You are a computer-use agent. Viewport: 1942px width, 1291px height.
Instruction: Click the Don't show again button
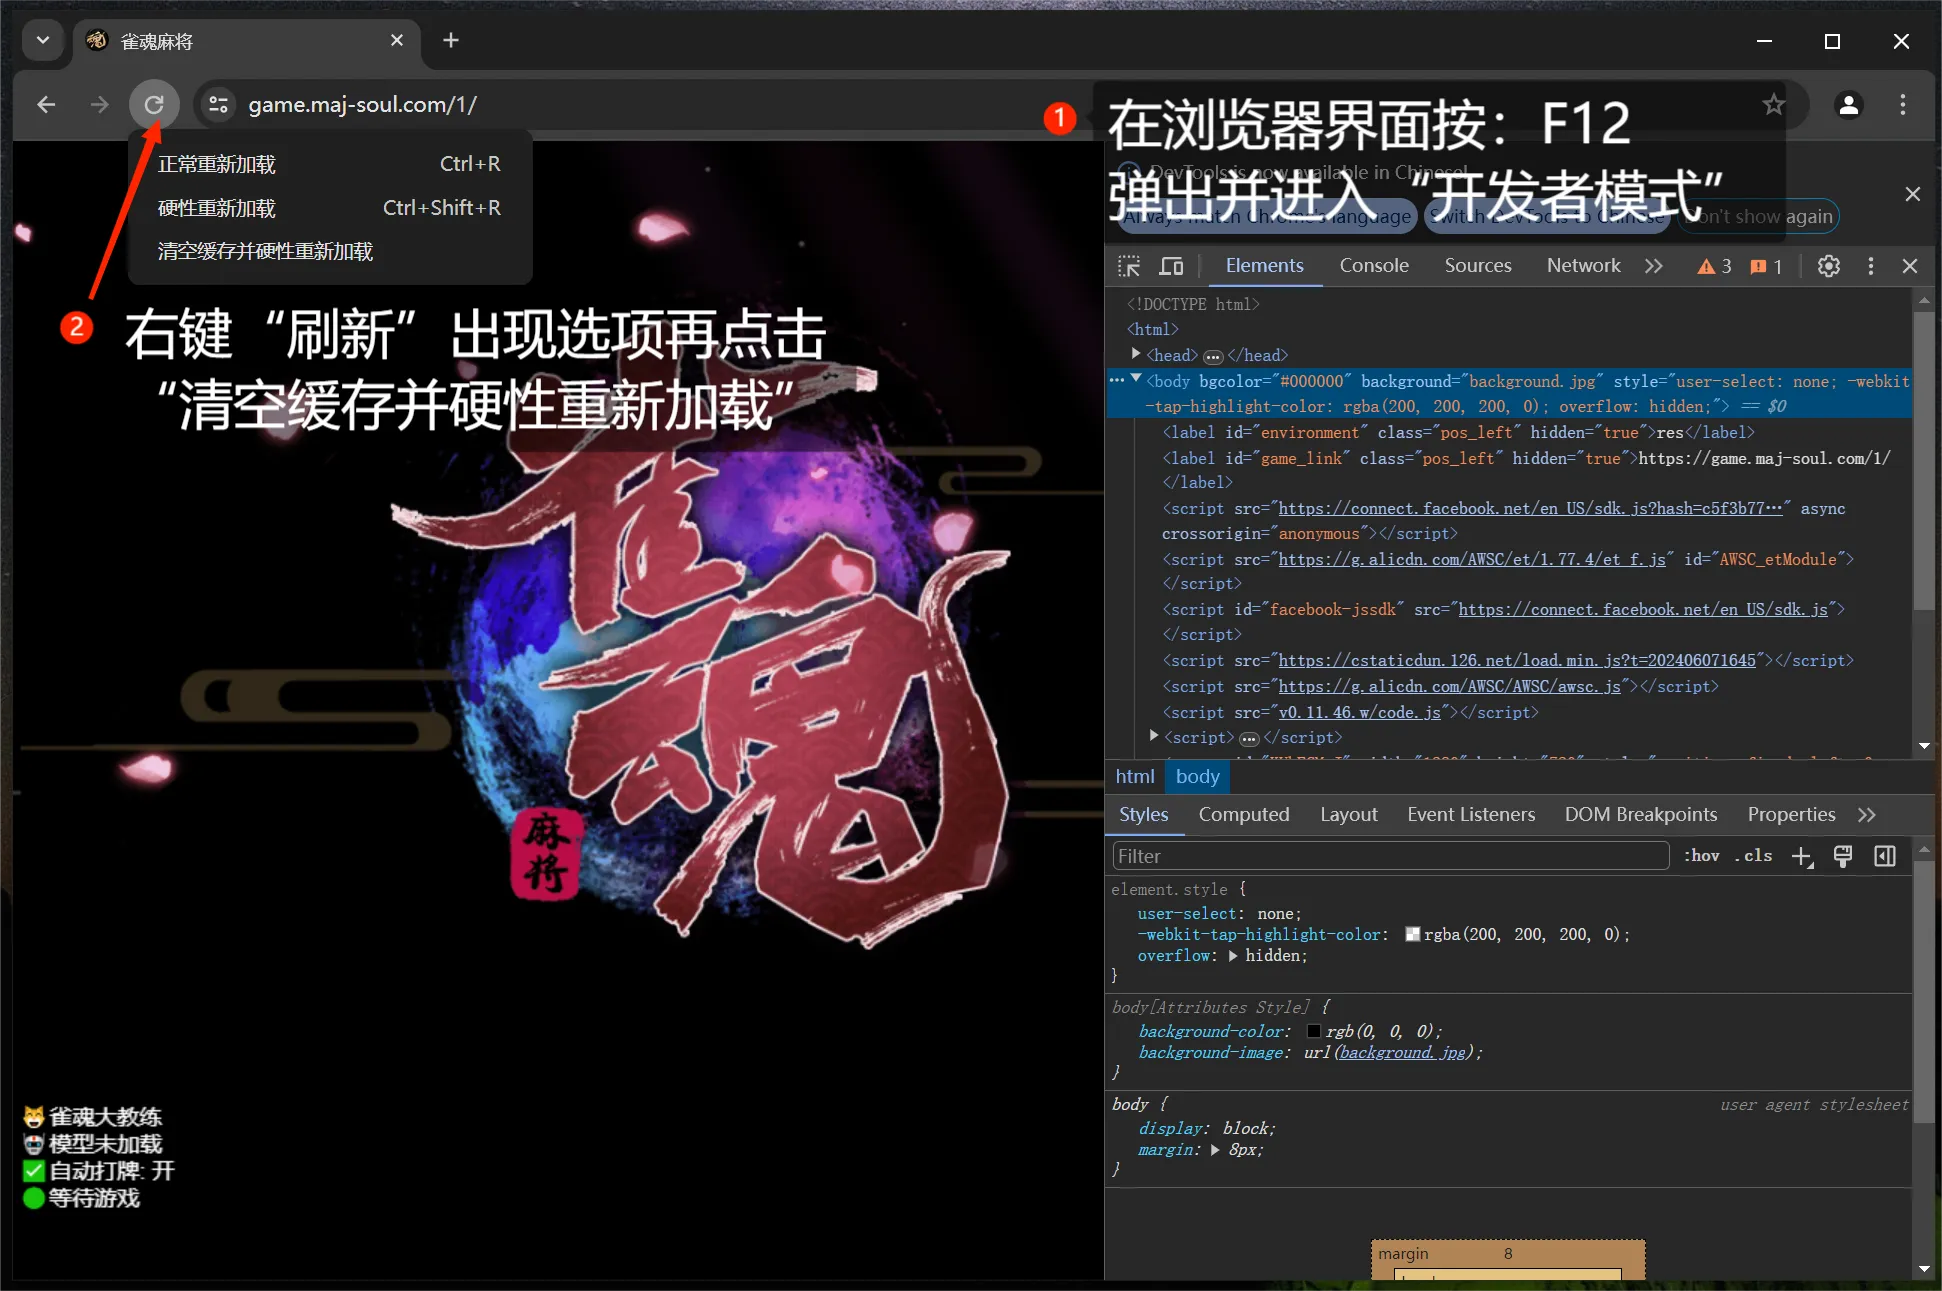(1760, 216)
